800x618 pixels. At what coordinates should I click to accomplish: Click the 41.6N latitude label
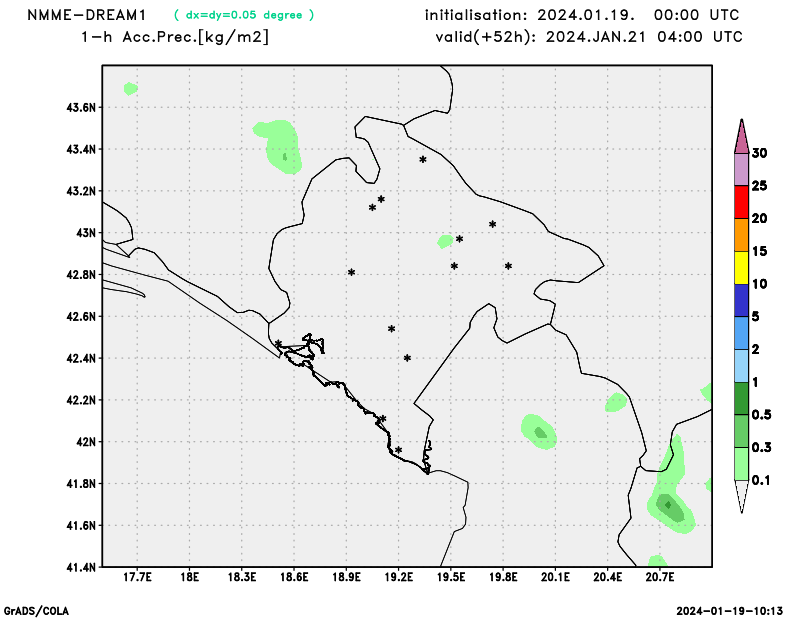click(x=81, y=526)
